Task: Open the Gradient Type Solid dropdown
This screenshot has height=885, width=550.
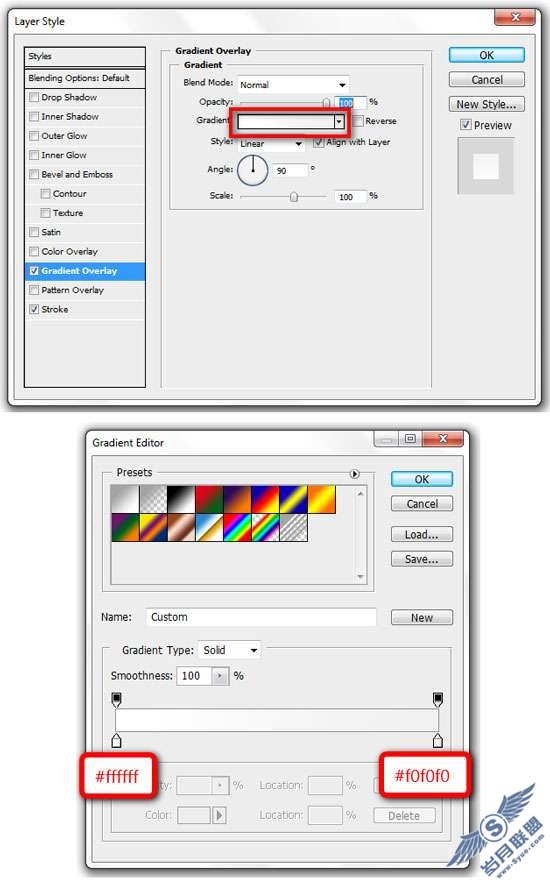Action: tap(229, 650)
